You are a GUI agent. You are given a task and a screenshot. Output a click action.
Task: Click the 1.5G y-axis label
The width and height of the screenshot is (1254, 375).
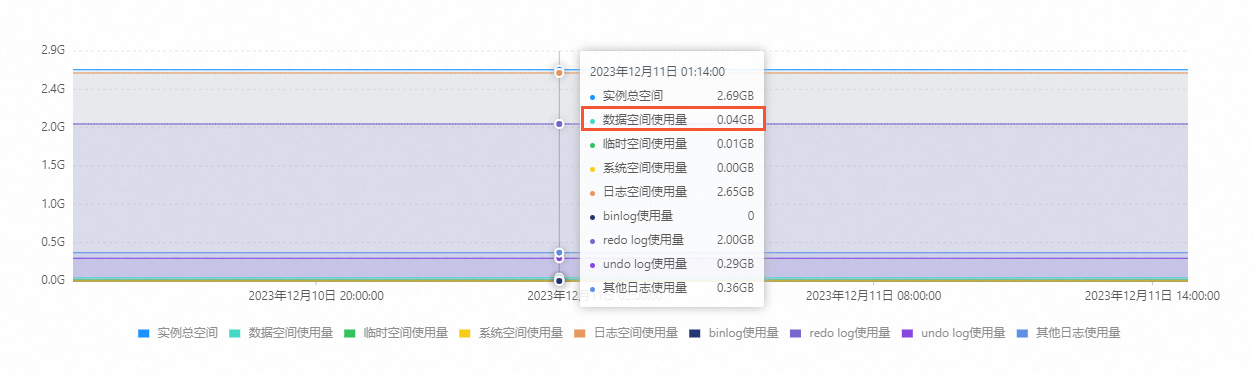[53, 165]
